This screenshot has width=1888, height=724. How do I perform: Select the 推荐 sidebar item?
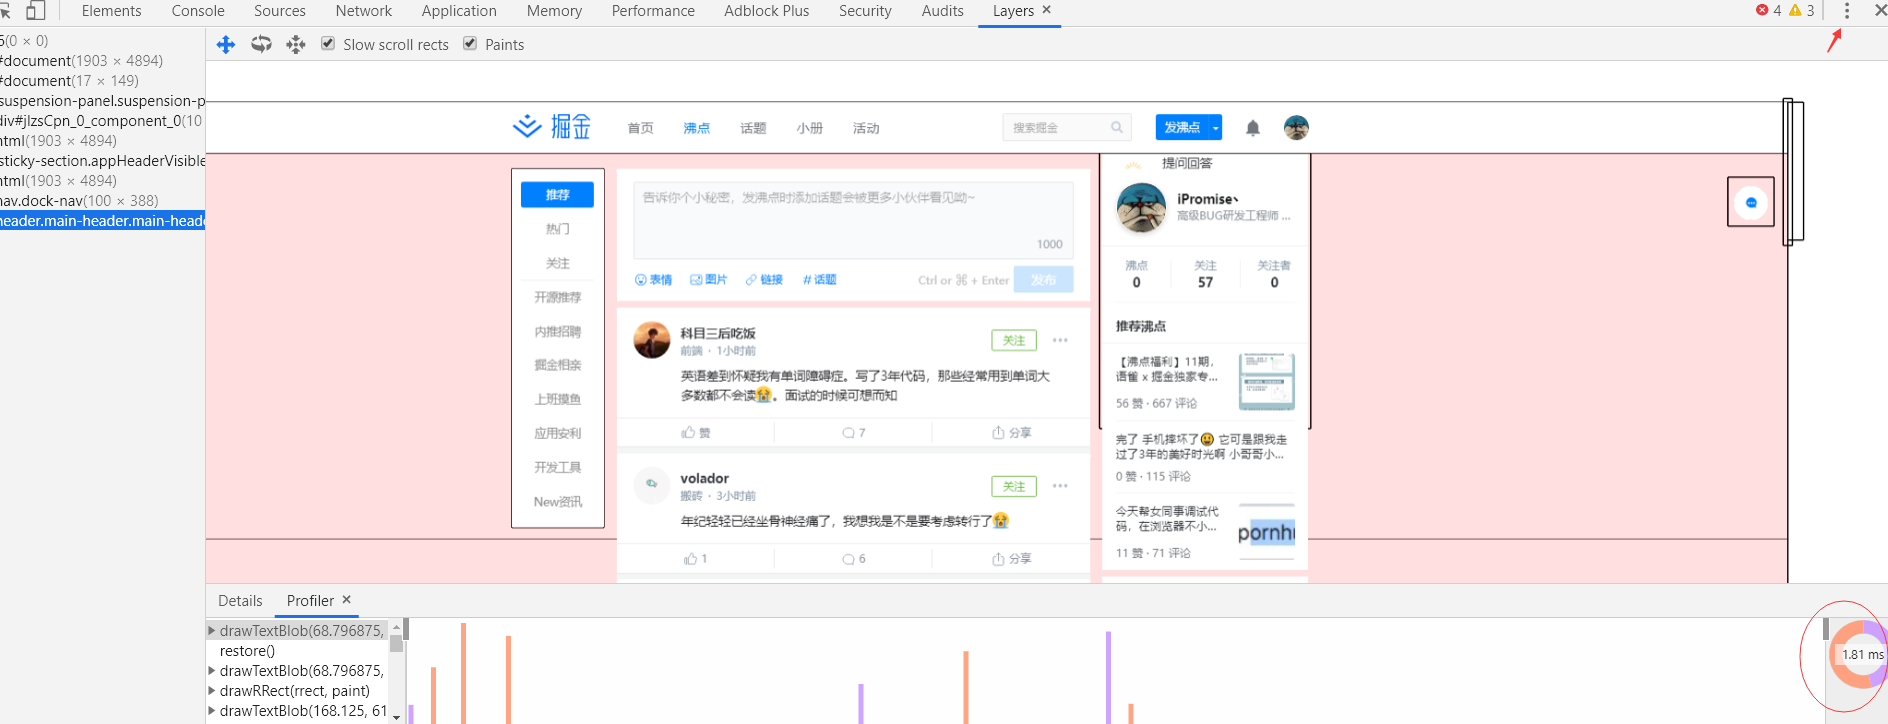(557, 195)
